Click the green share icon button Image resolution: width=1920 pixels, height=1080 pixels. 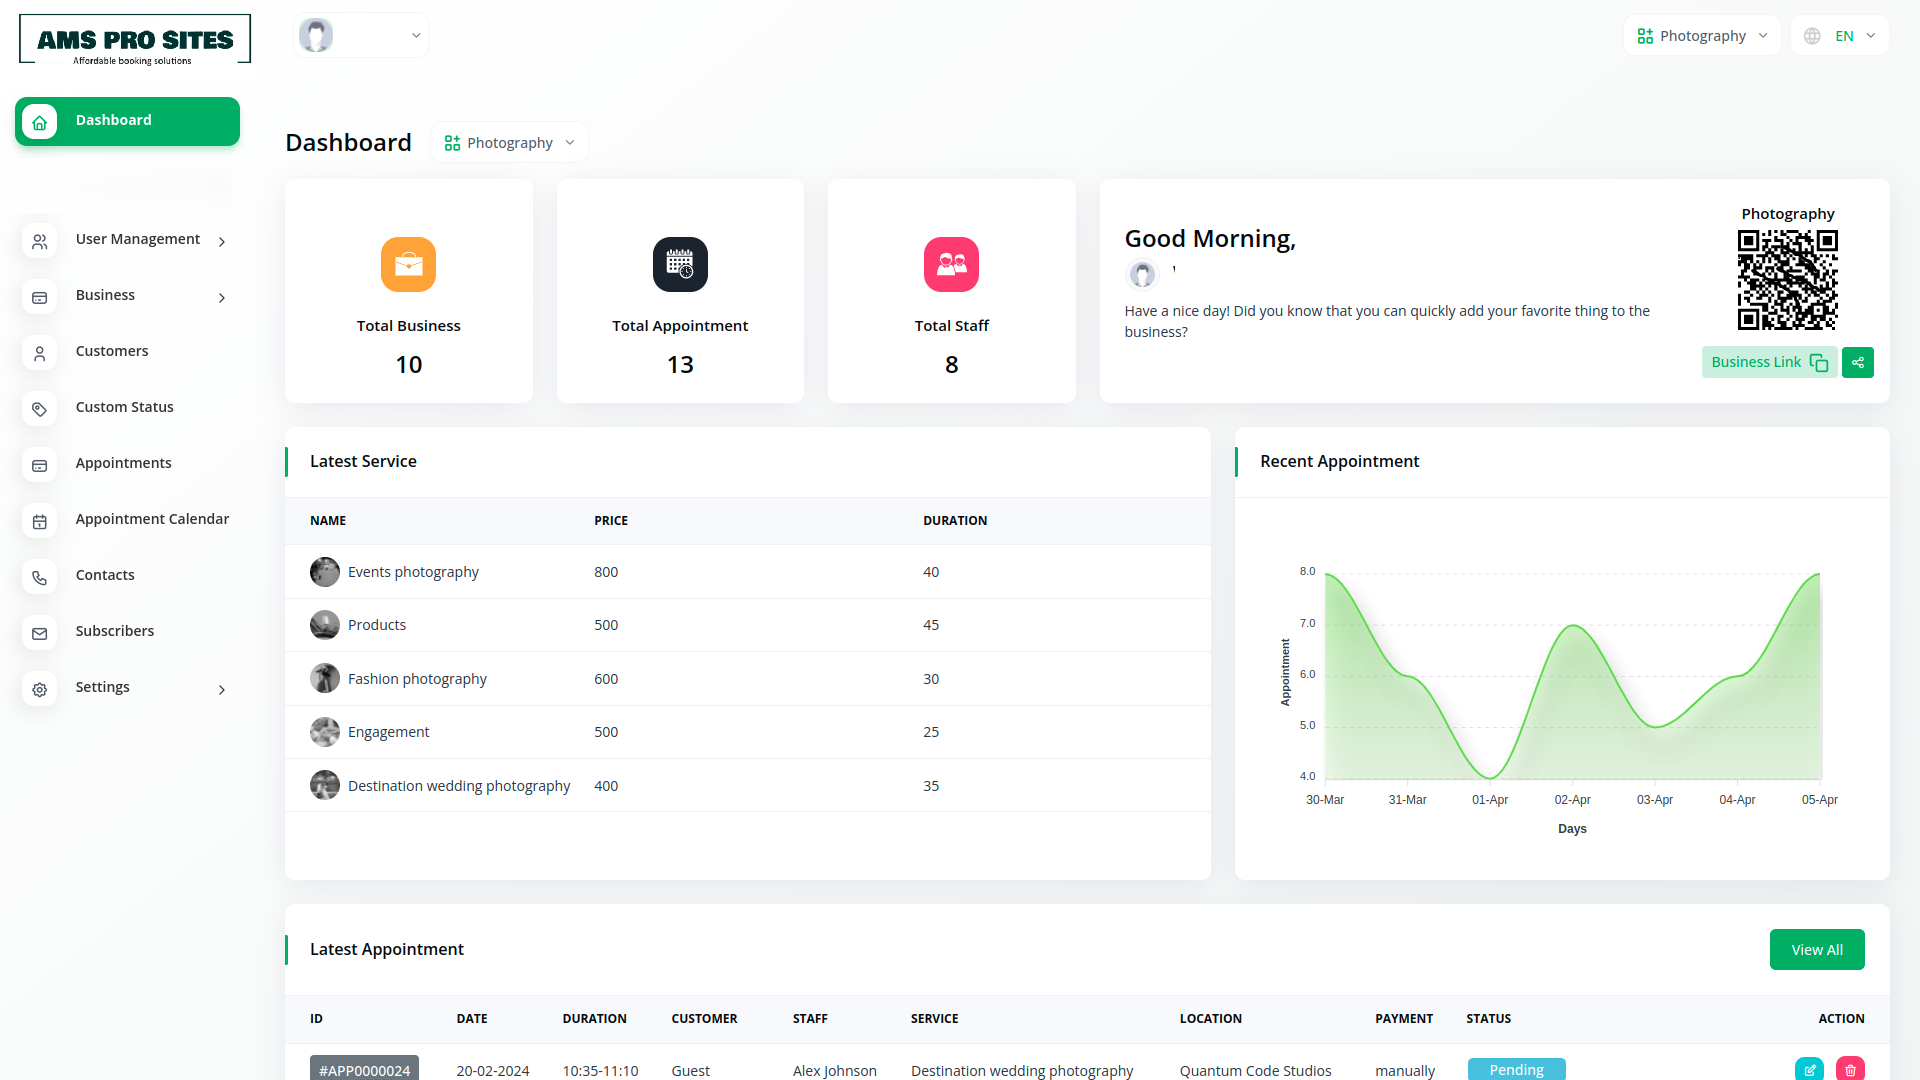tap(1857, 362)
